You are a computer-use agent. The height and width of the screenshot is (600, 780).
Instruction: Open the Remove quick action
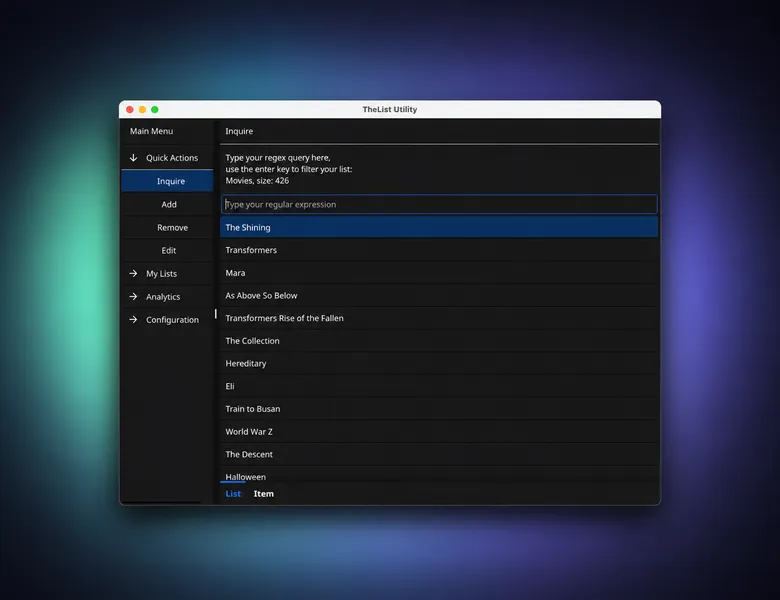coord(167,227)
